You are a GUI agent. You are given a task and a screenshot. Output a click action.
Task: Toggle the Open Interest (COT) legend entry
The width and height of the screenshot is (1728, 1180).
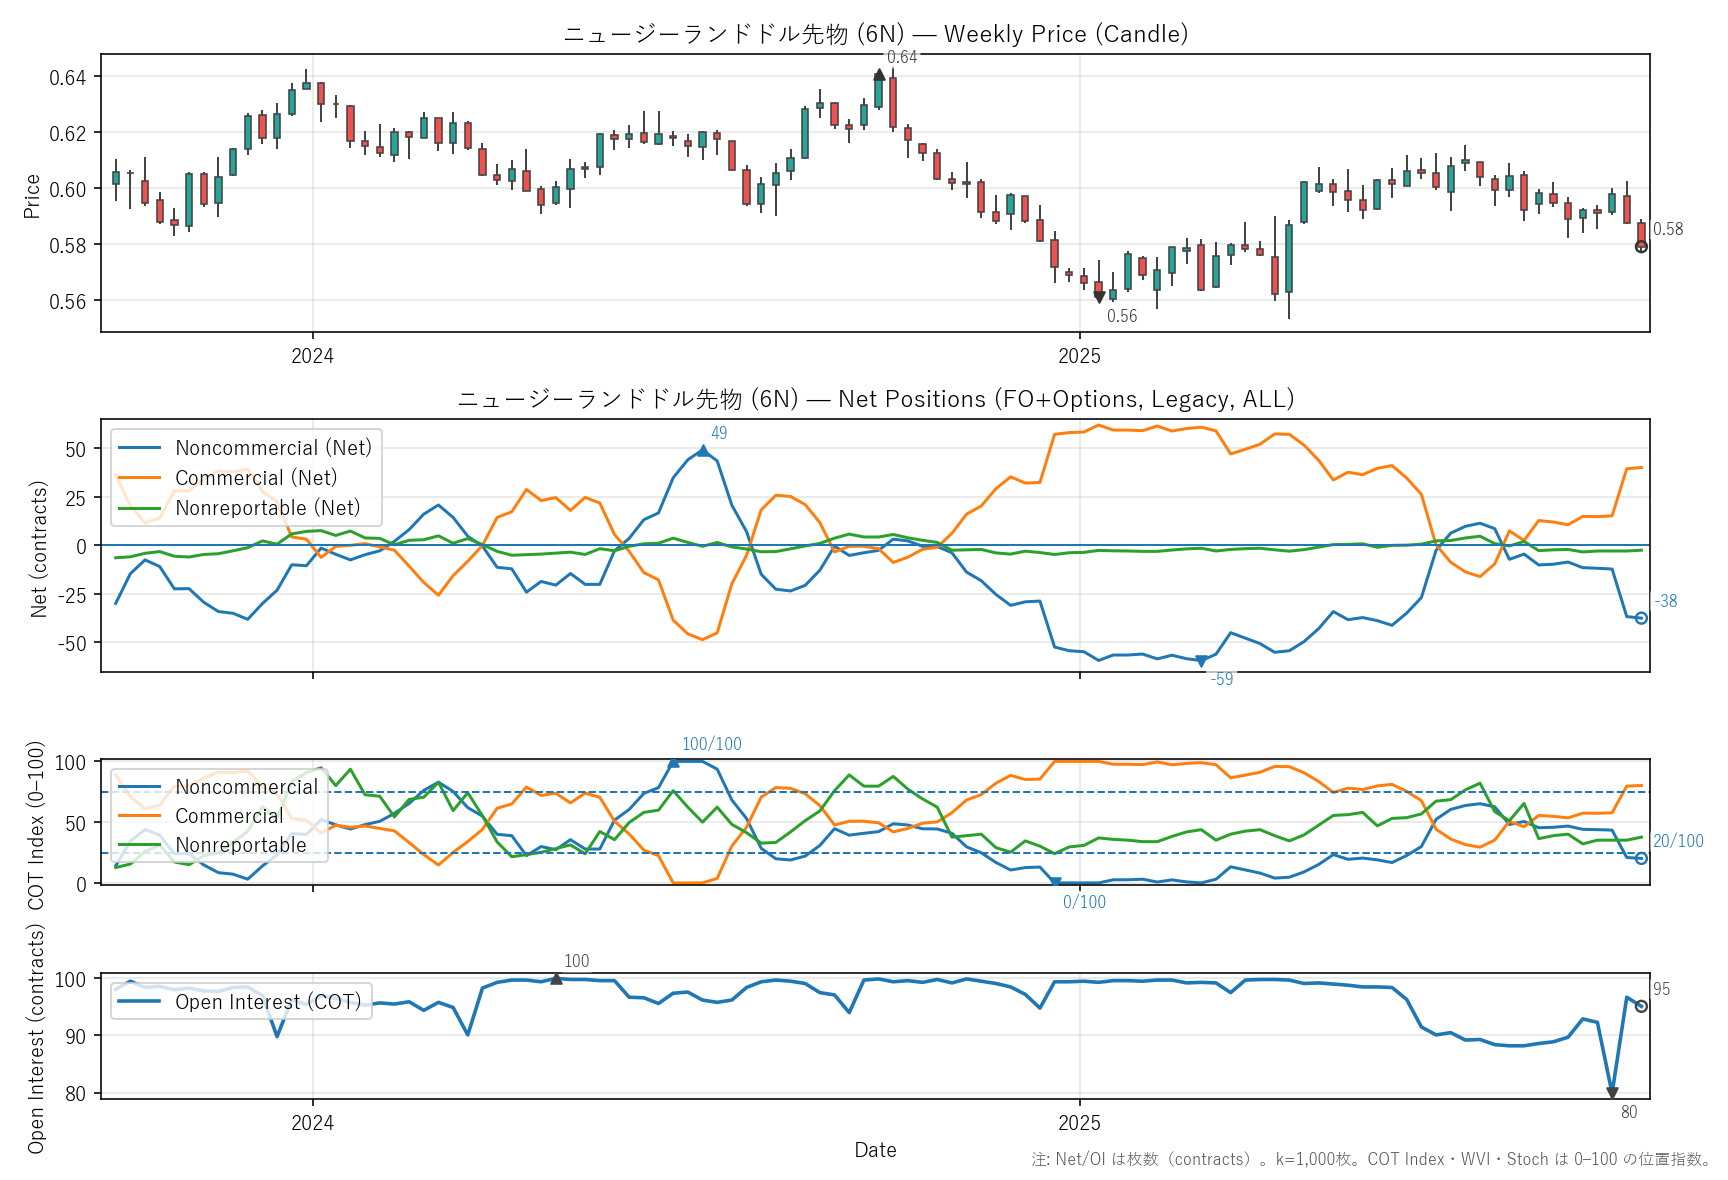point(268,1002)
